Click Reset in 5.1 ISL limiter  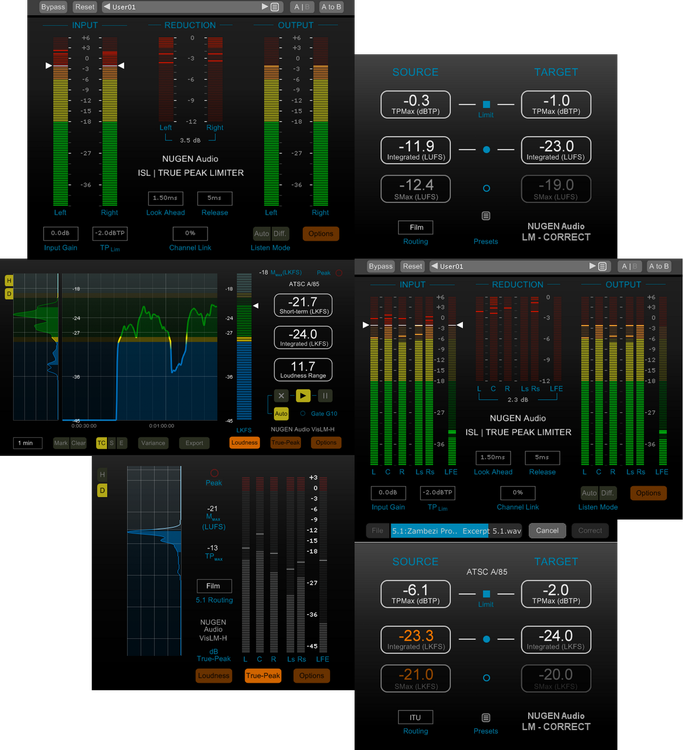(412, 266)
